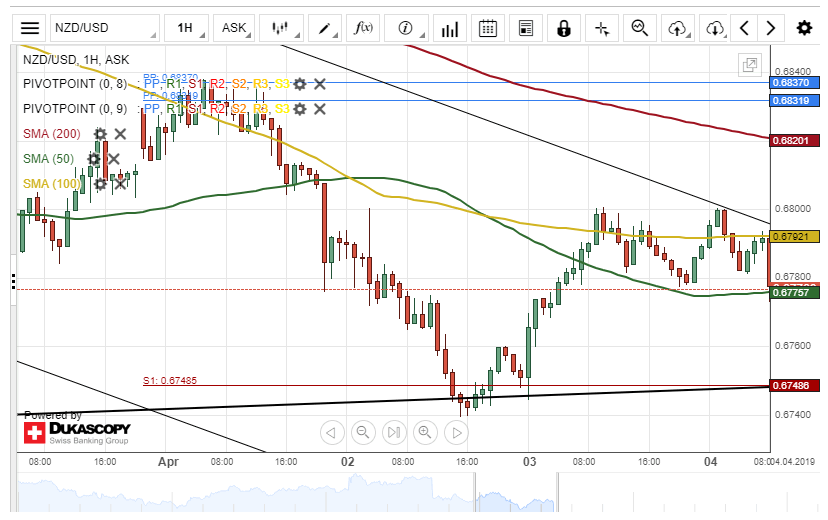Click the SMA (100) legend label
This screenshot has height=520, width=828.
pos(52,184)
